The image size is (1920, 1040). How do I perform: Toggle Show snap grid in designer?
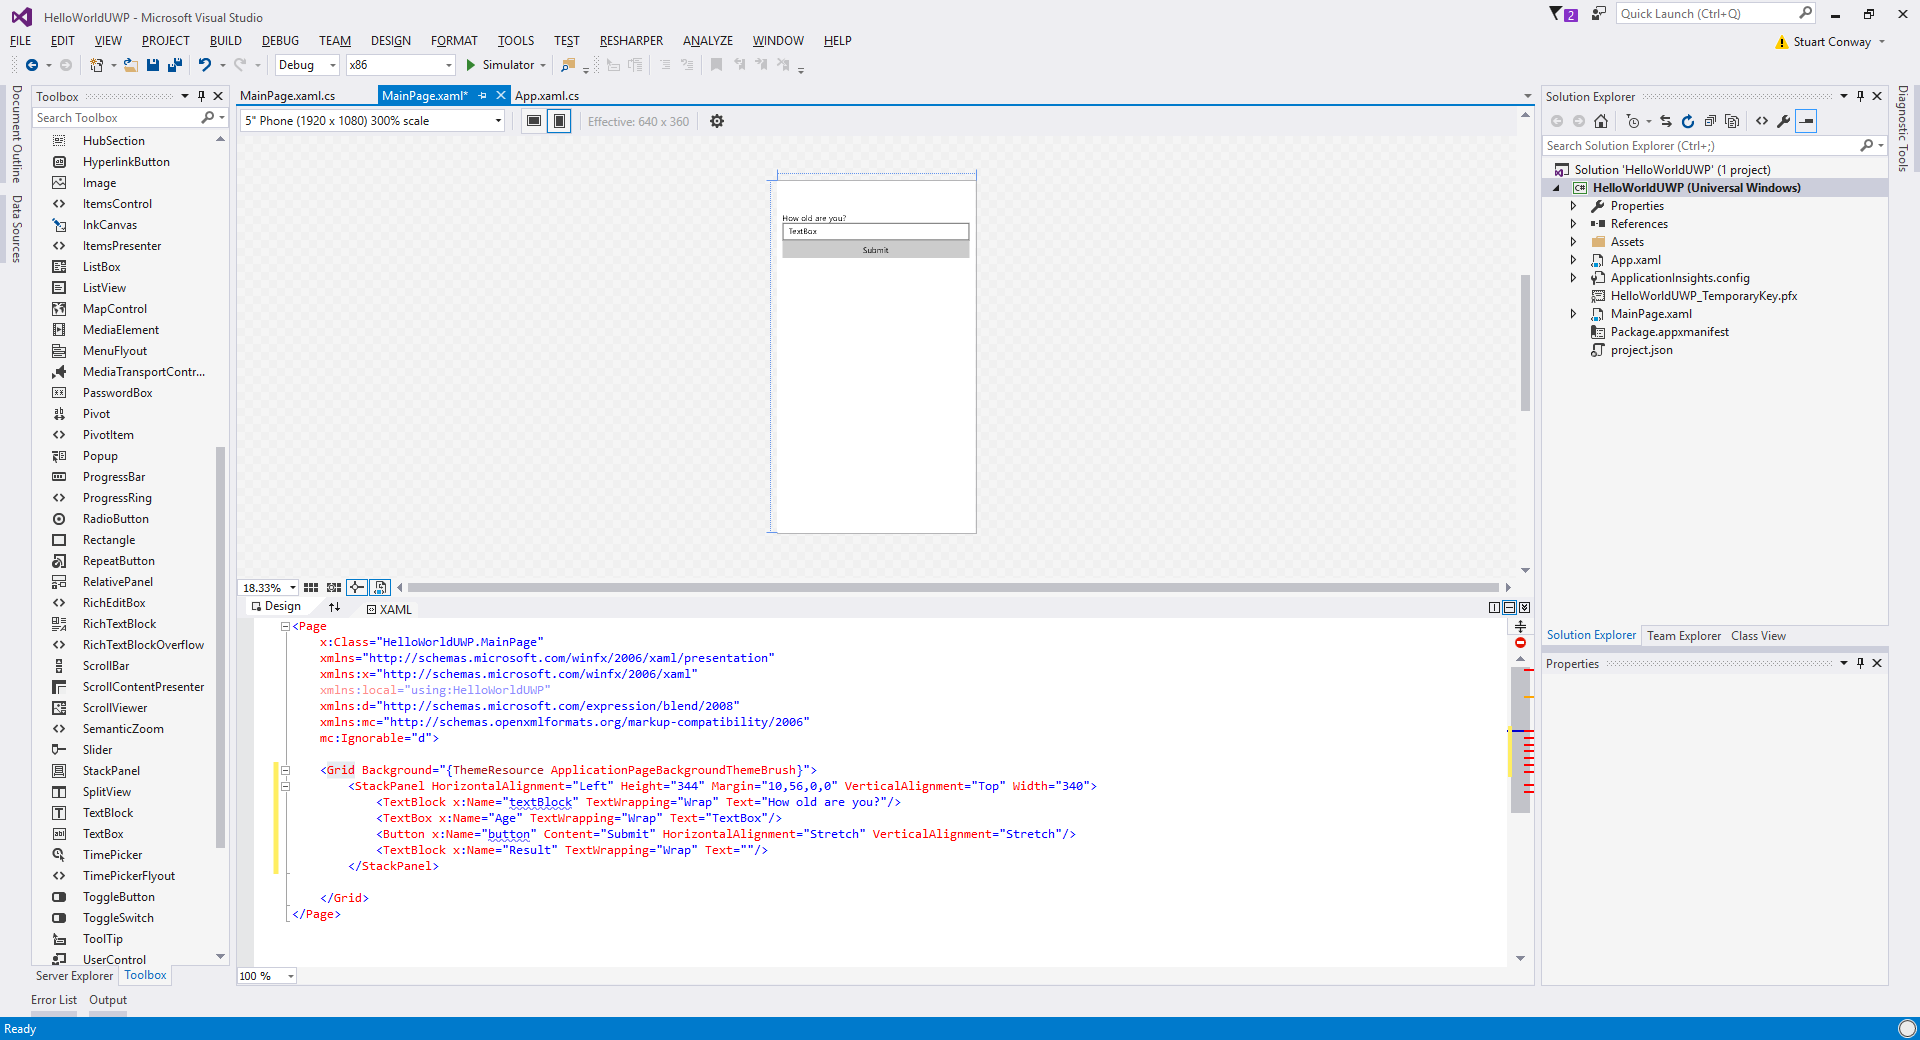311,587
